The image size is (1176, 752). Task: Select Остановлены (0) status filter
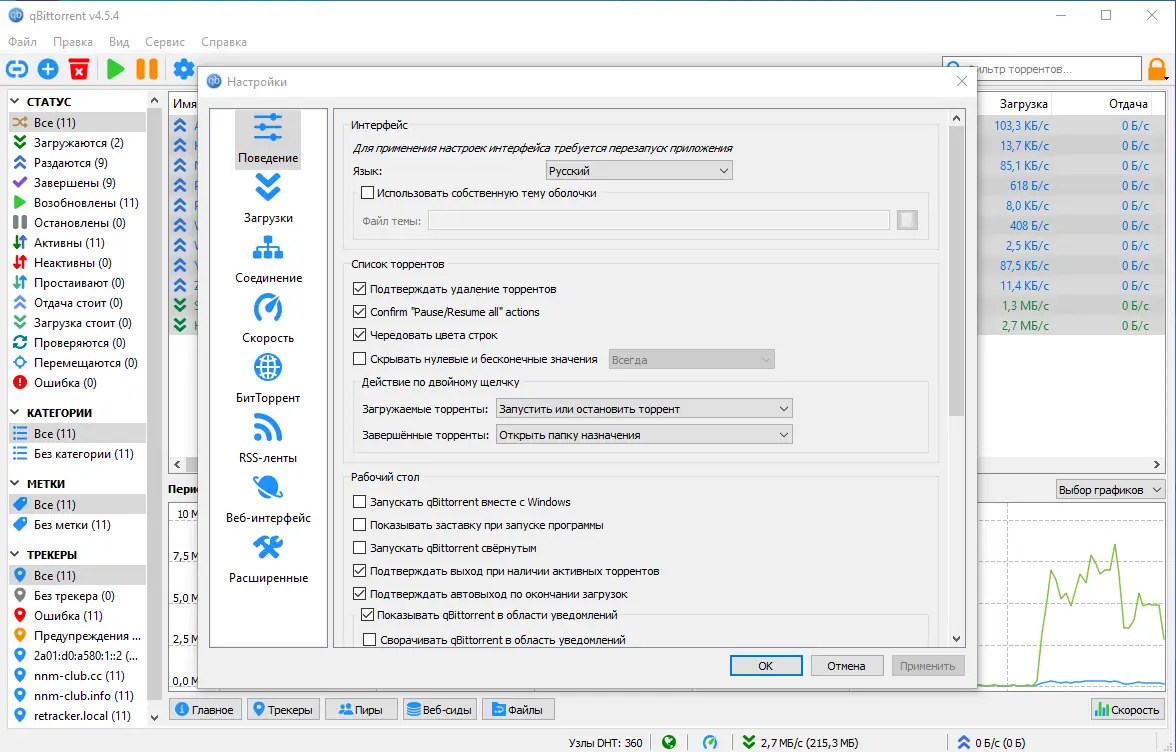[x=77, y=223]
